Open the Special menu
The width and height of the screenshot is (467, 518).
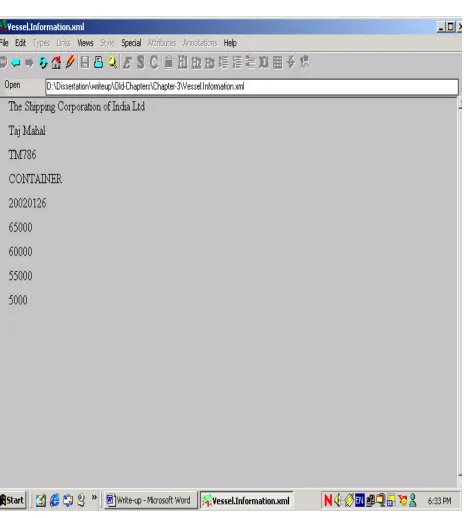coord(131,43)
